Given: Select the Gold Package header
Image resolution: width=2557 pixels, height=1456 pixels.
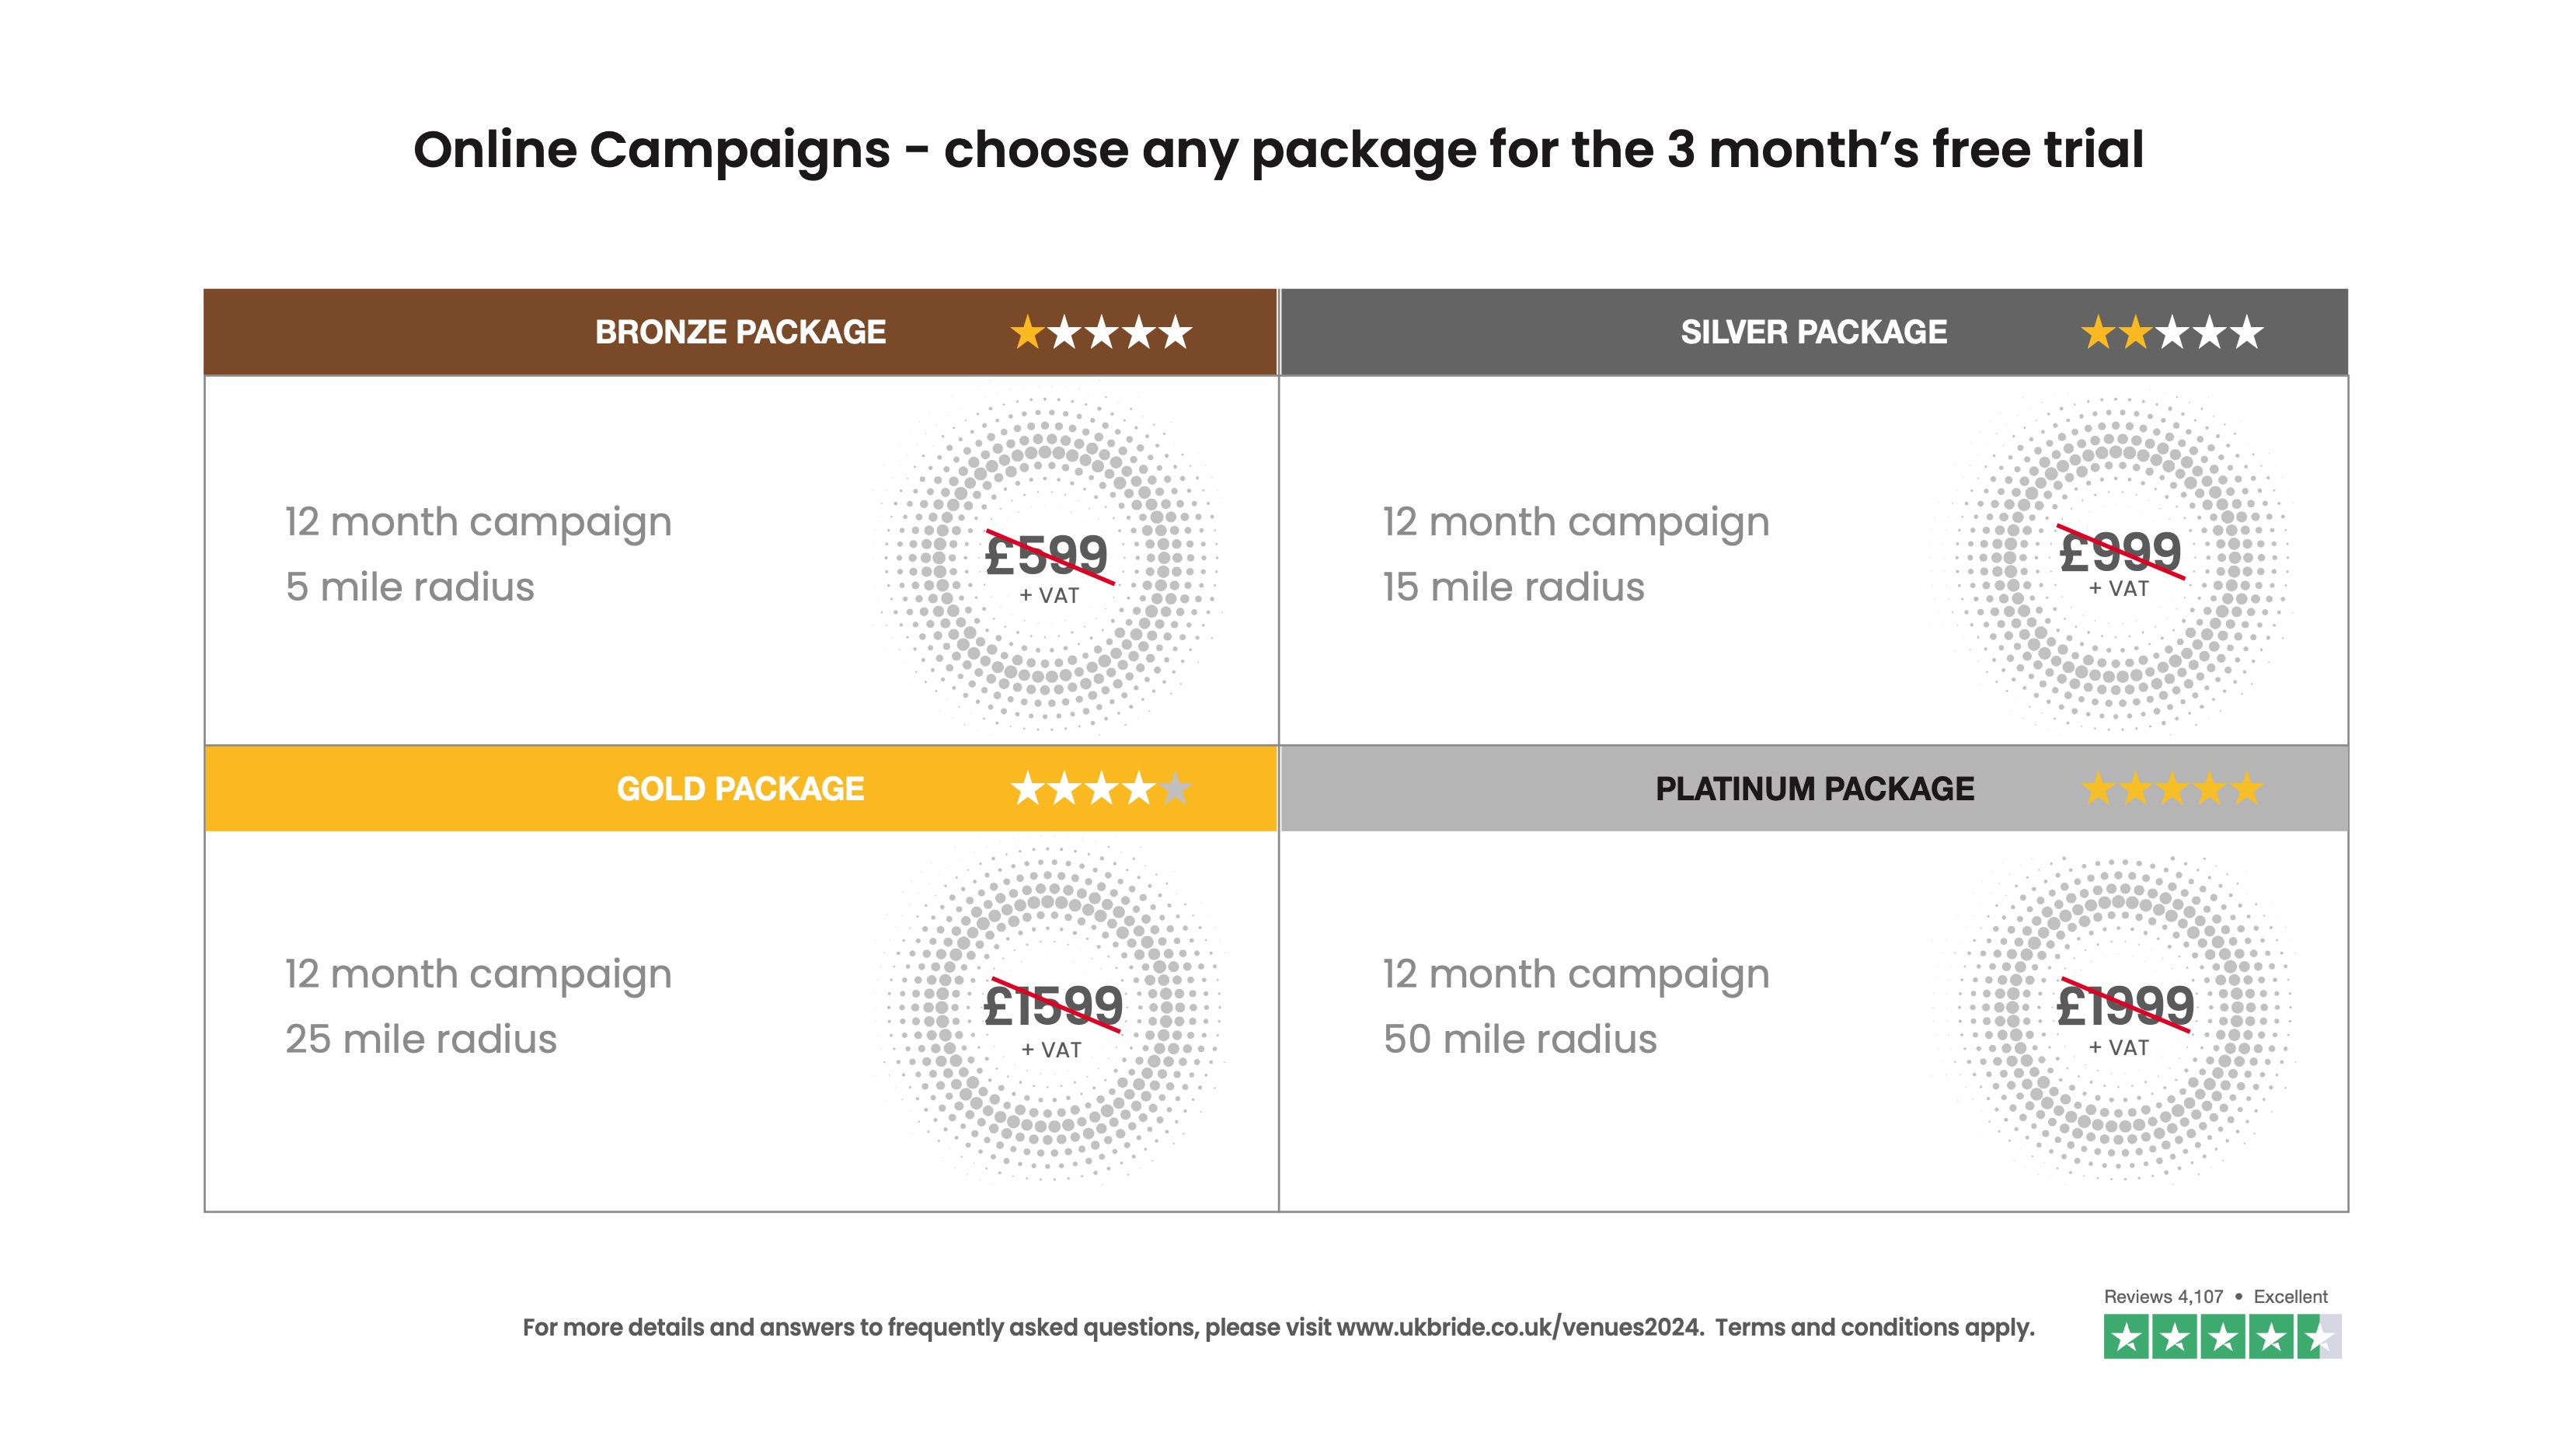Looking at the screenshot, I should (740, 789).
